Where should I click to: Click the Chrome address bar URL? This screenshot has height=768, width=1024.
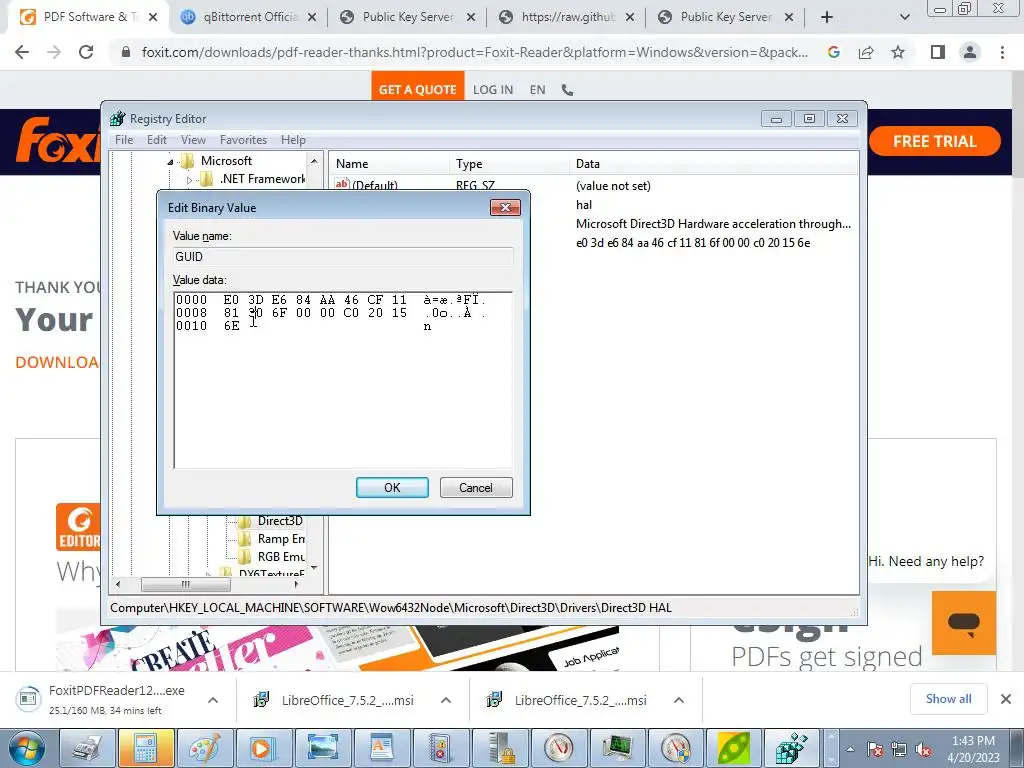click(475, 52)
